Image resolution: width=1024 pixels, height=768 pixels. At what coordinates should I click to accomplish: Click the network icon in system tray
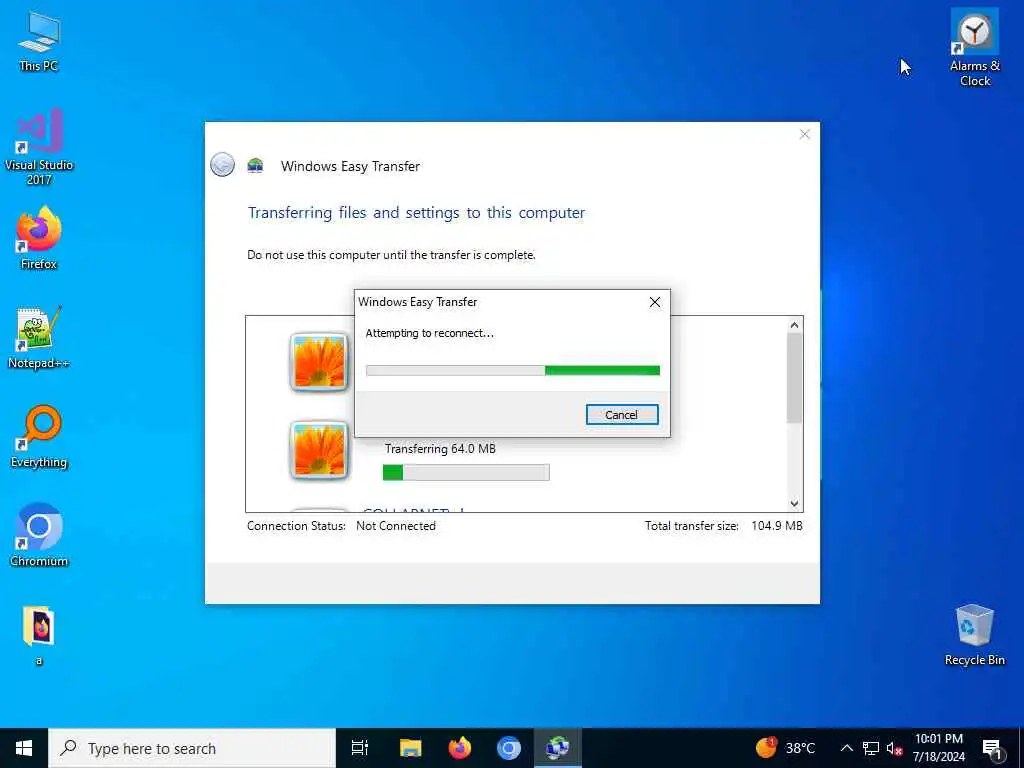coord(871,748)
